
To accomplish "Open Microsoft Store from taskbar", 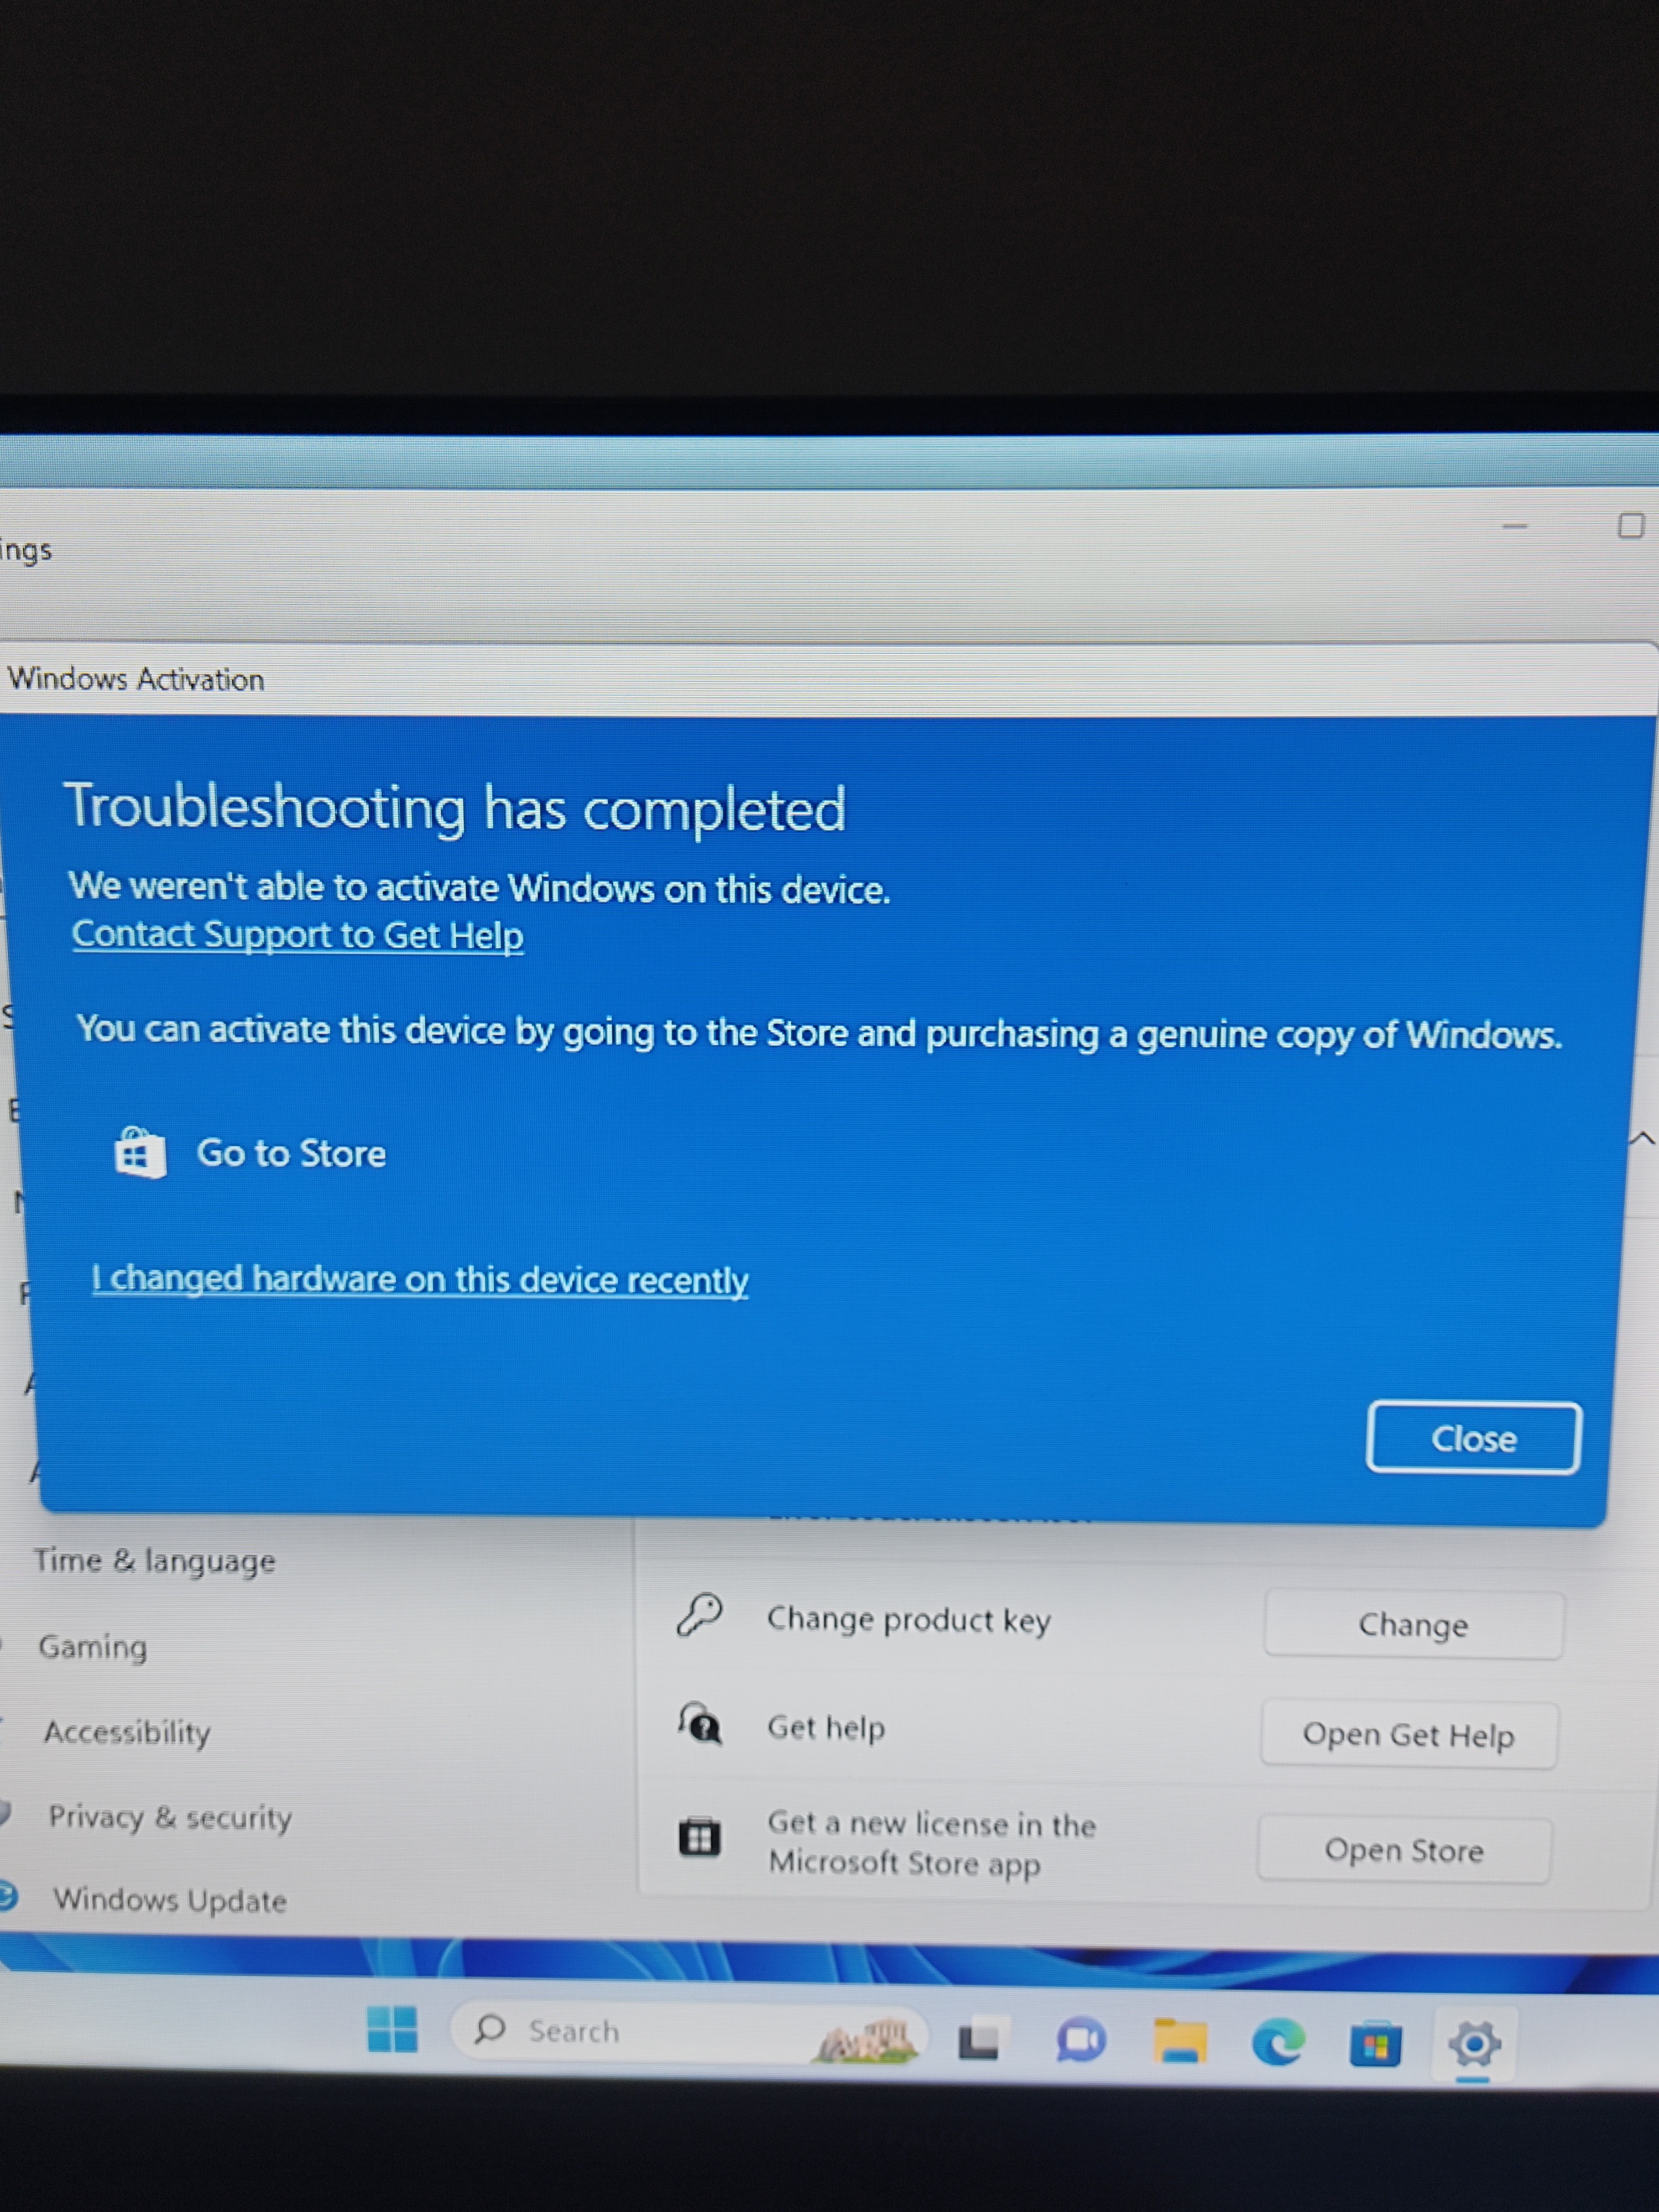I will click(x=1375, y=2044).
